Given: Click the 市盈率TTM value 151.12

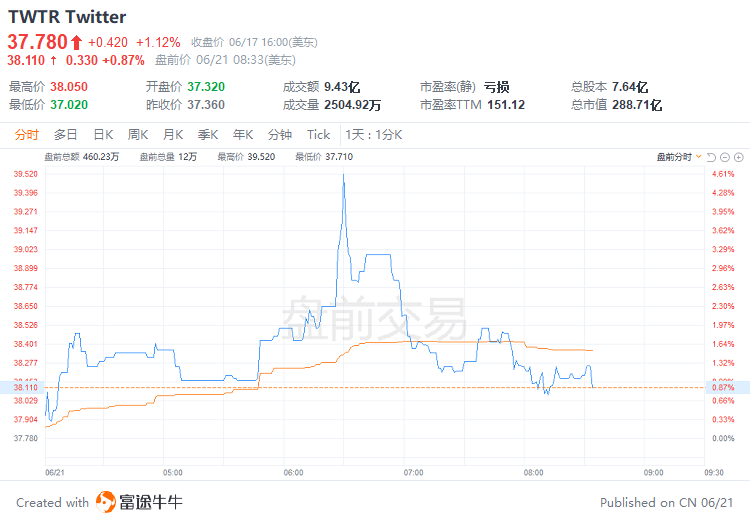Looking at the screenshot, I should (506, 104).
